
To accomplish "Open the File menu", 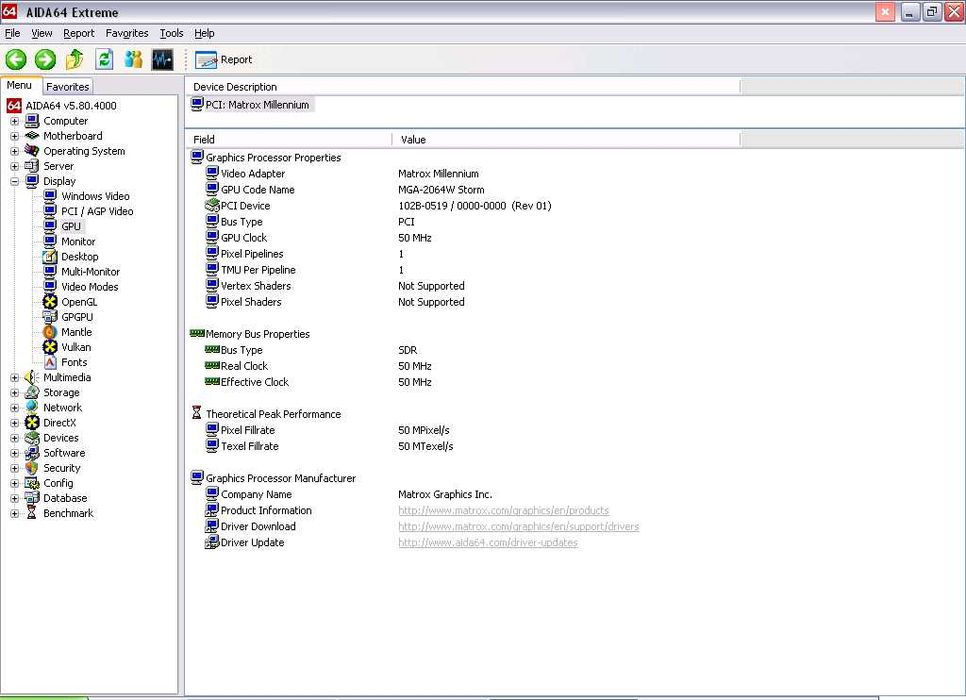I will coord(12,33).
